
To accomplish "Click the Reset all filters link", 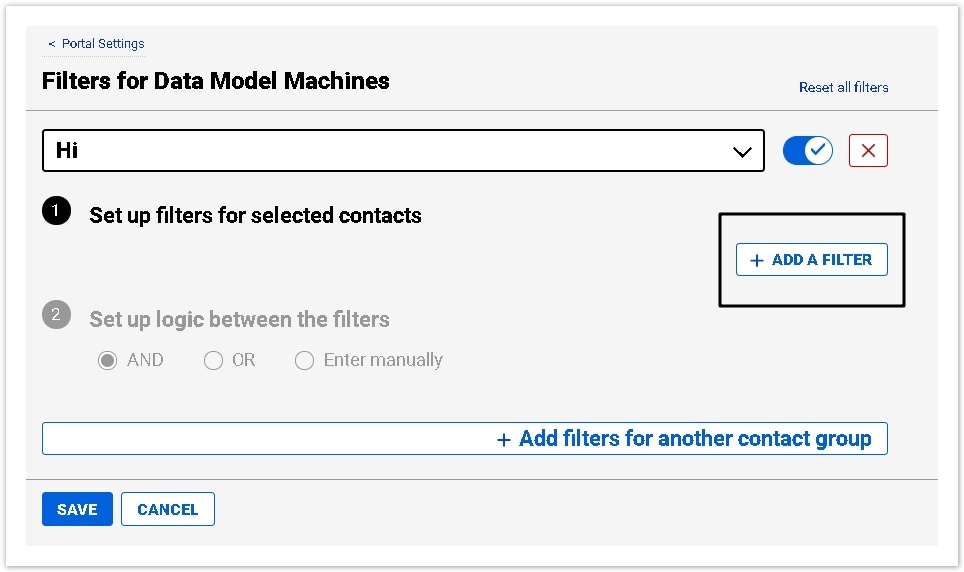I will 843,87.
